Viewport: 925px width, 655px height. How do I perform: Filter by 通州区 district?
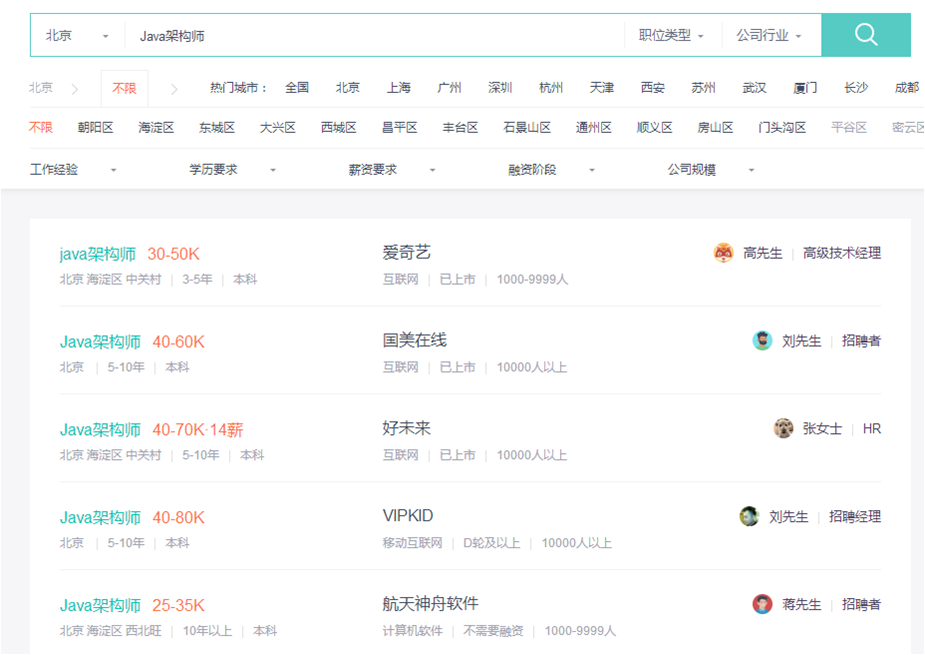tap(593, 127)
